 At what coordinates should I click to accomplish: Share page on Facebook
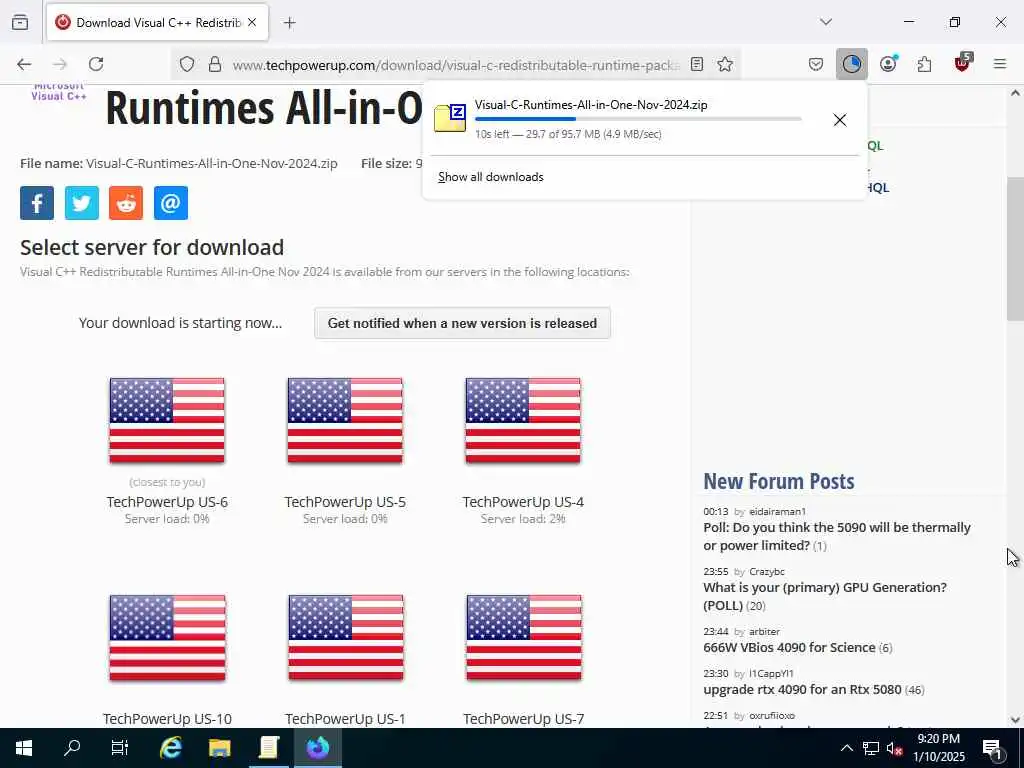[37, 202]
